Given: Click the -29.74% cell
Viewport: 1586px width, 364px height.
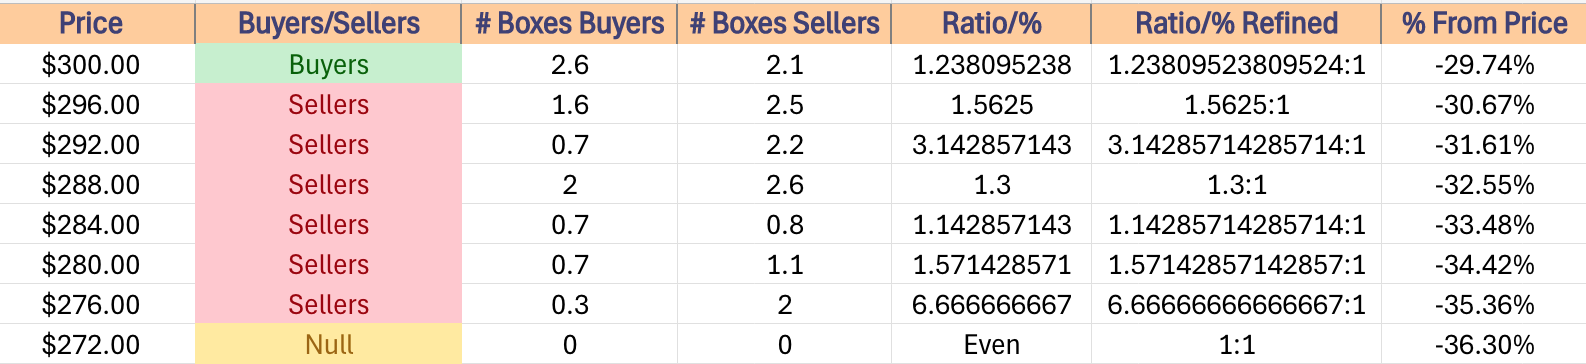Looking at the screenshot, I should tap(1484, 65).
